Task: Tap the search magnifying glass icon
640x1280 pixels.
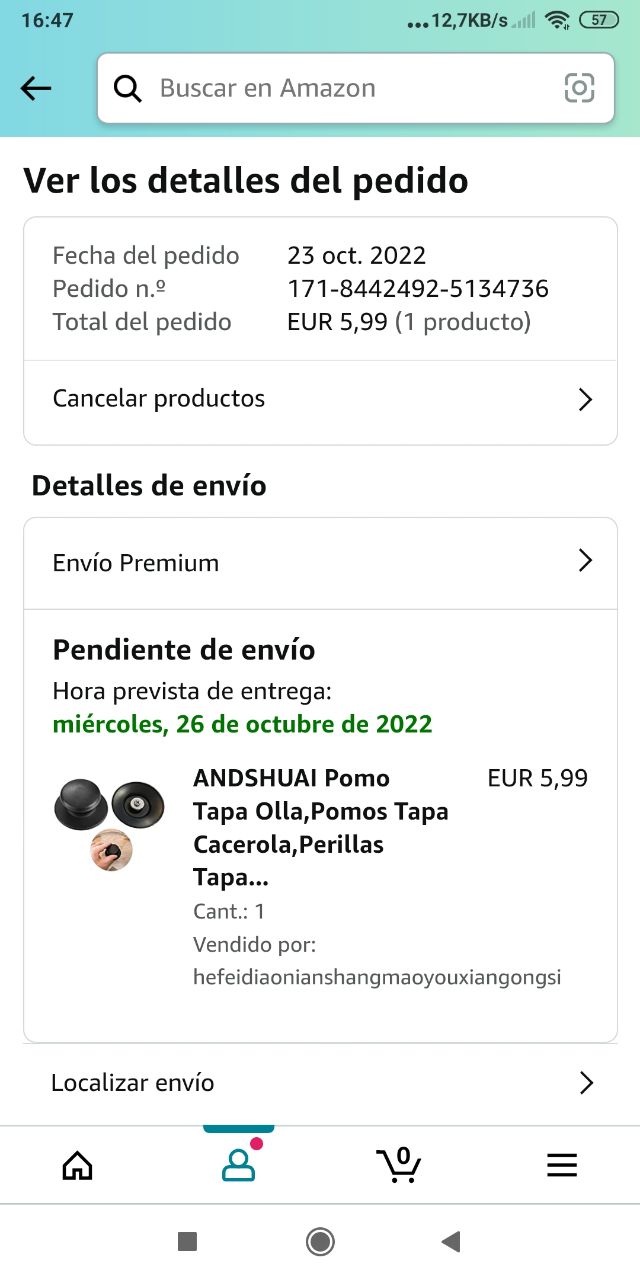Action: click(x=128, y=89)
